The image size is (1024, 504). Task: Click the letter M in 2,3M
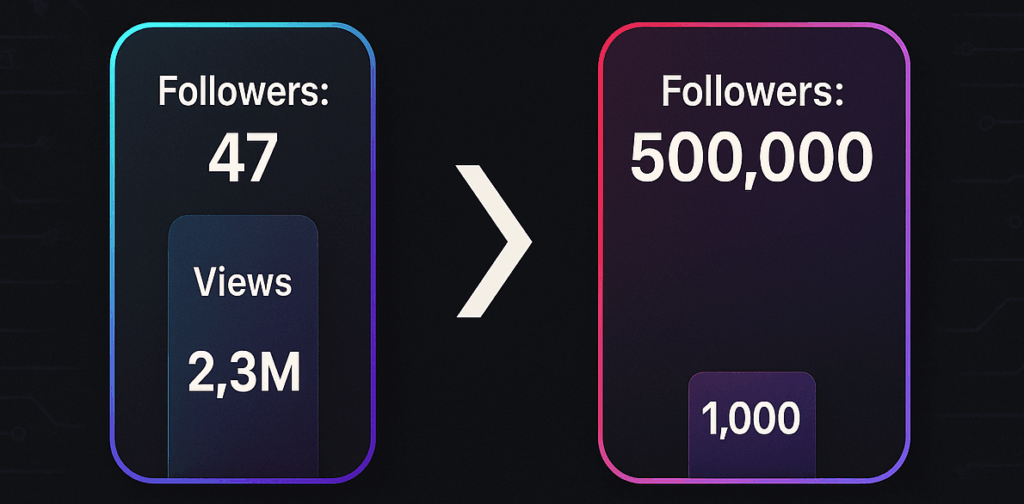point(281,372)
